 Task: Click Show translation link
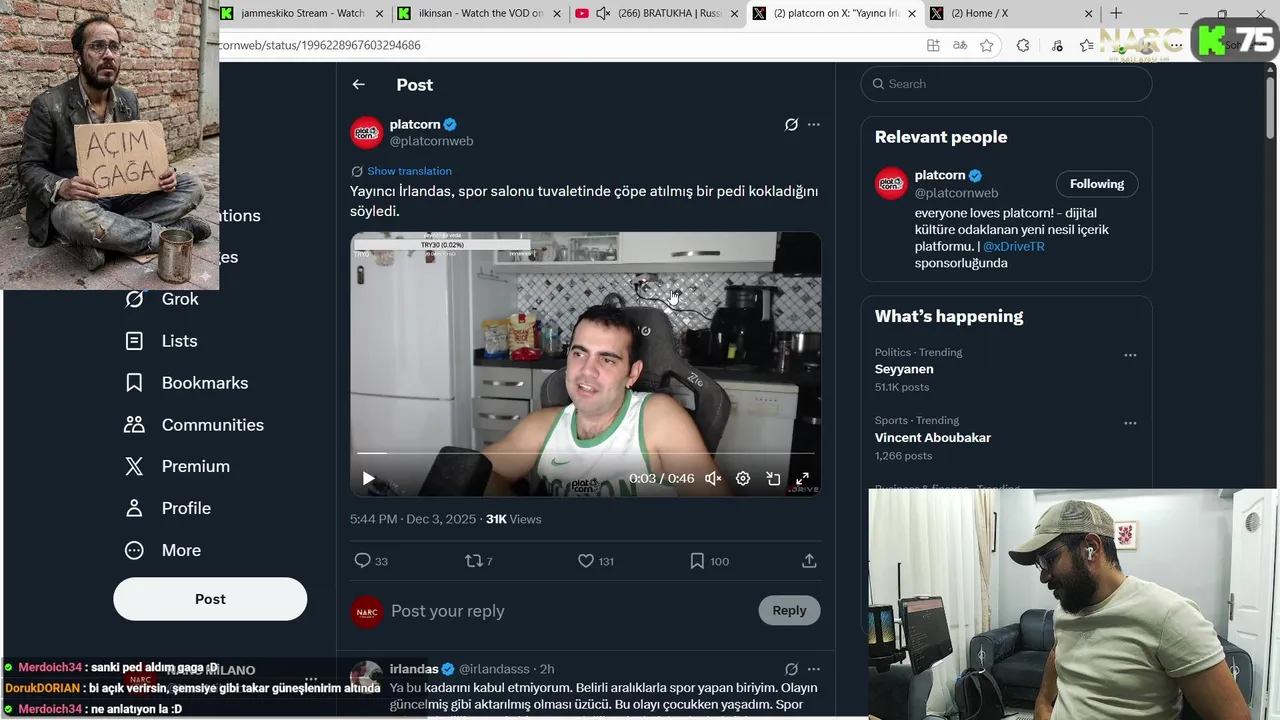pos(409,171)
